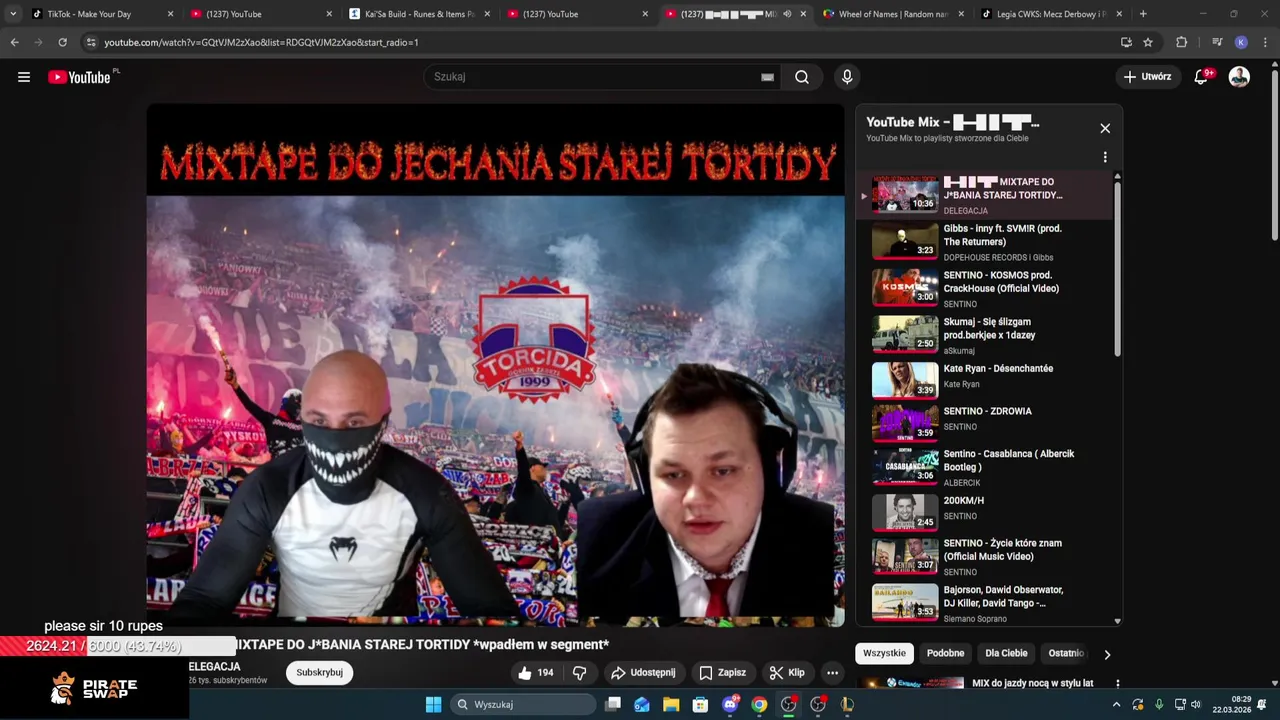Screen dimensions: 1280x720
Task: Subscribe with the Subskrybuj button
Action: coord(319,673)
